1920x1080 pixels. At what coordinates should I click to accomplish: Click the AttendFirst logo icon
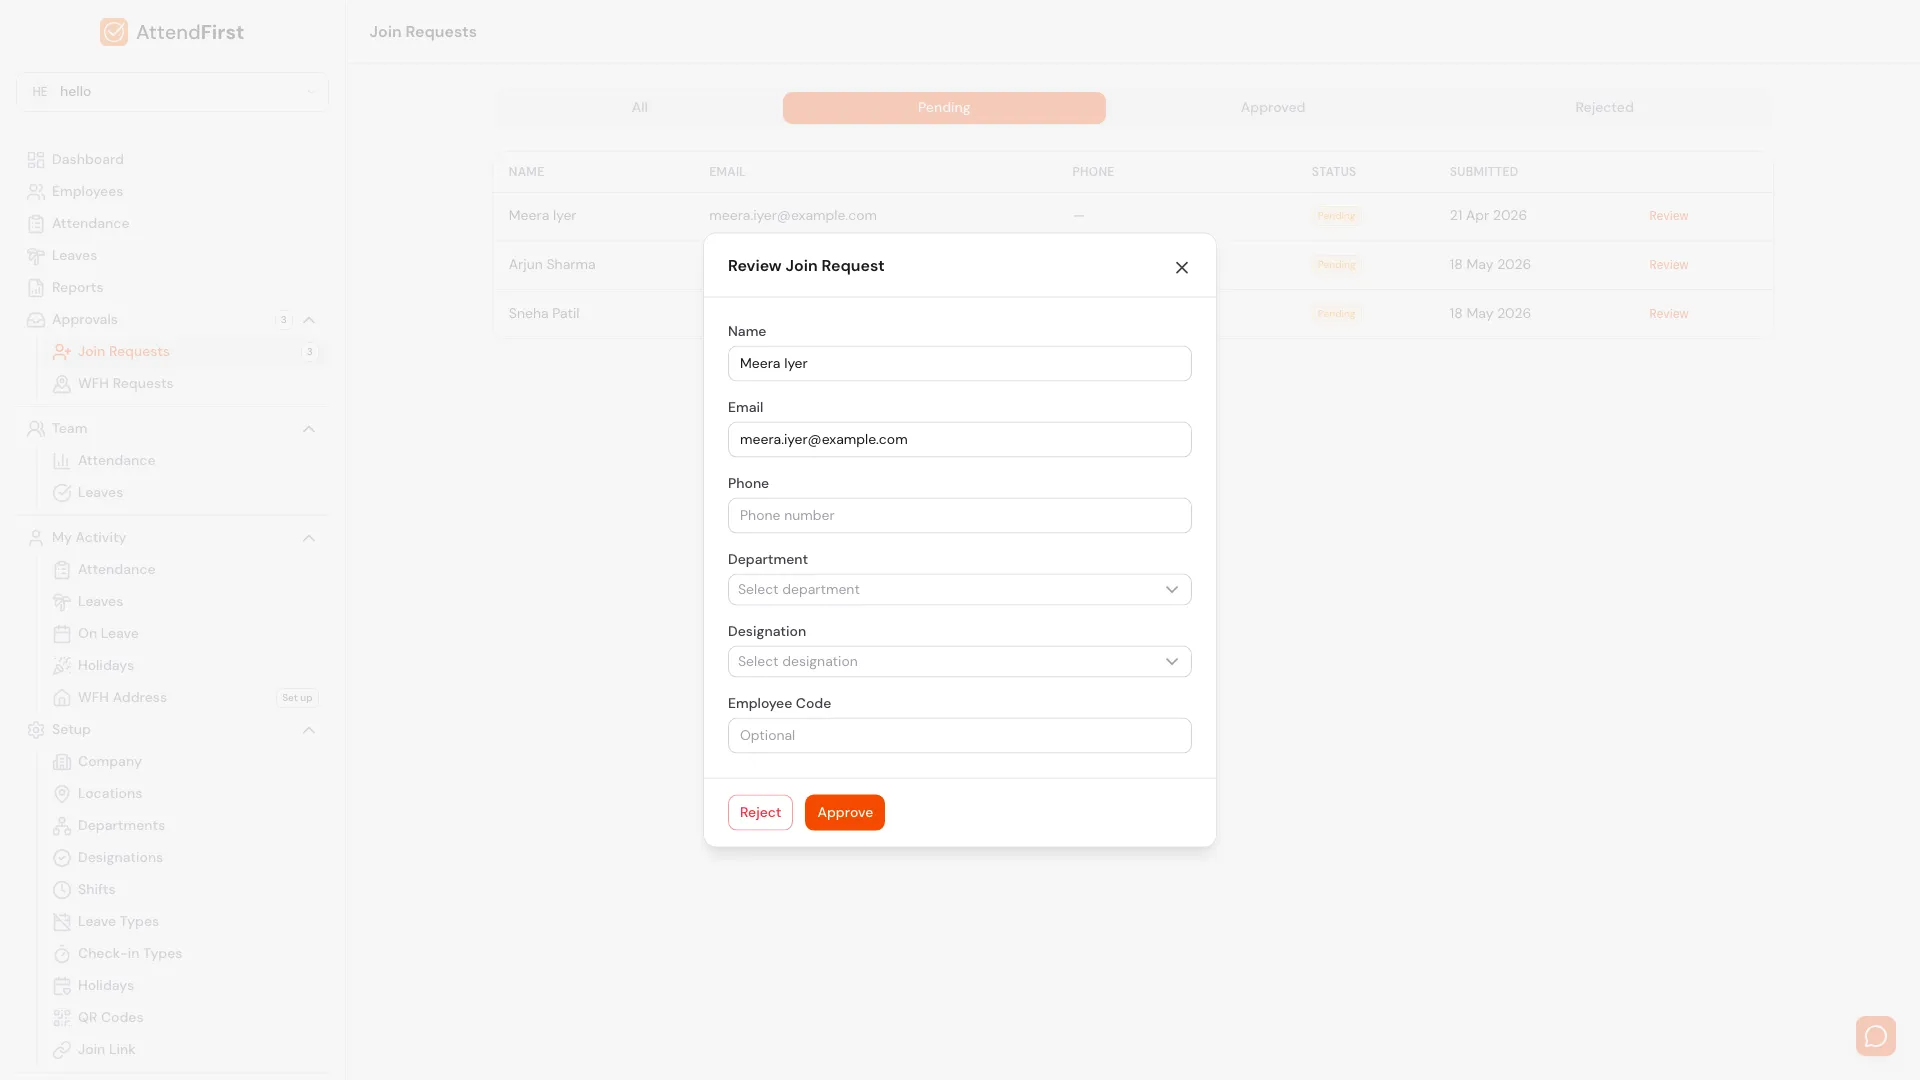[114, 32]
